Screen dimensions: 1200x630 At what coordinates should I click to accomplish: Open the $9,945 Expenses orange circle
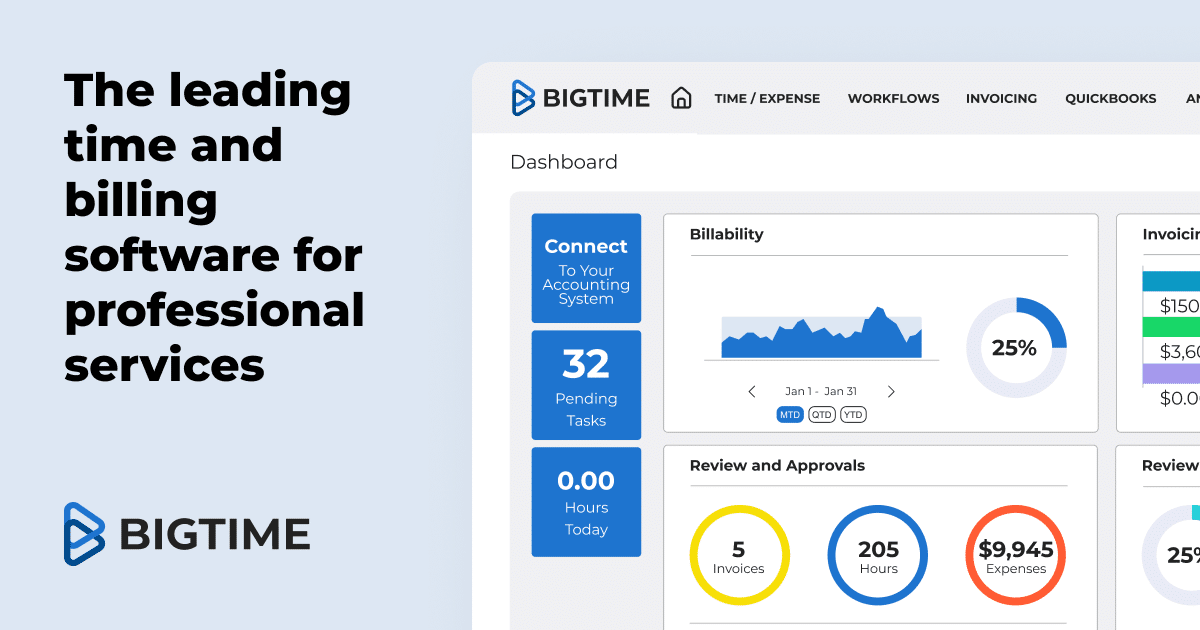(1016, 555)
